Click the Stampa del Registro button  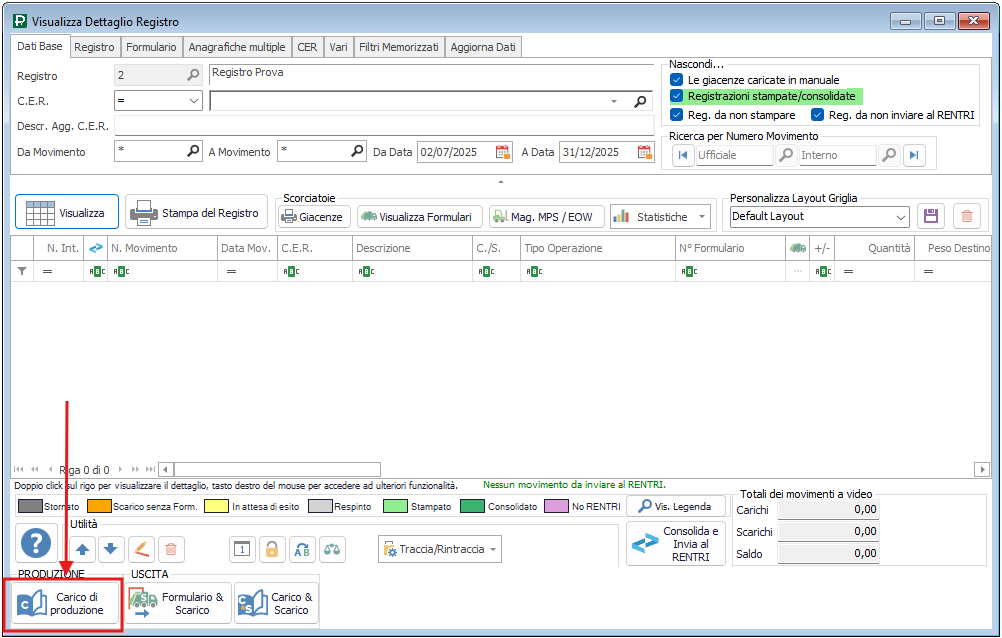tap(197, 213)
